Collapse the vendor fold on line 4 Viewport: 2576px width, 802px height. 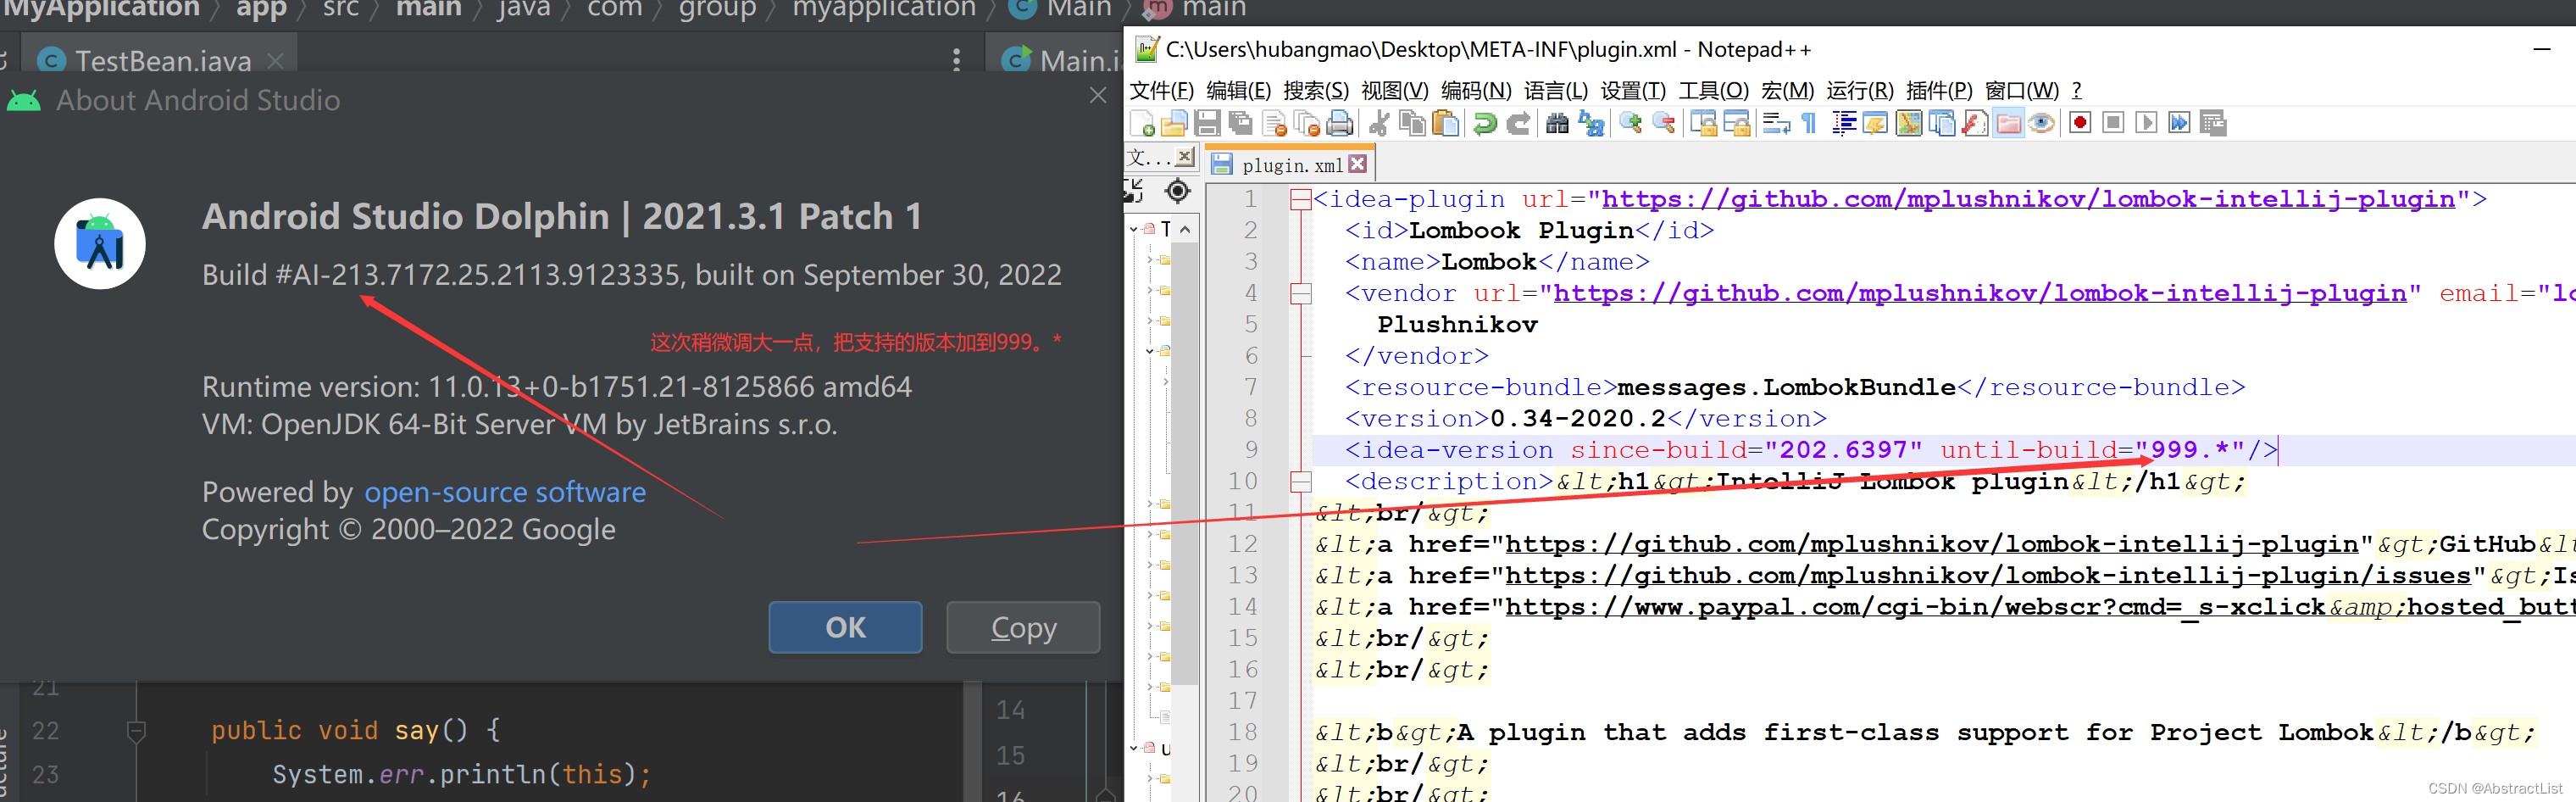[x=1301, y=293]
